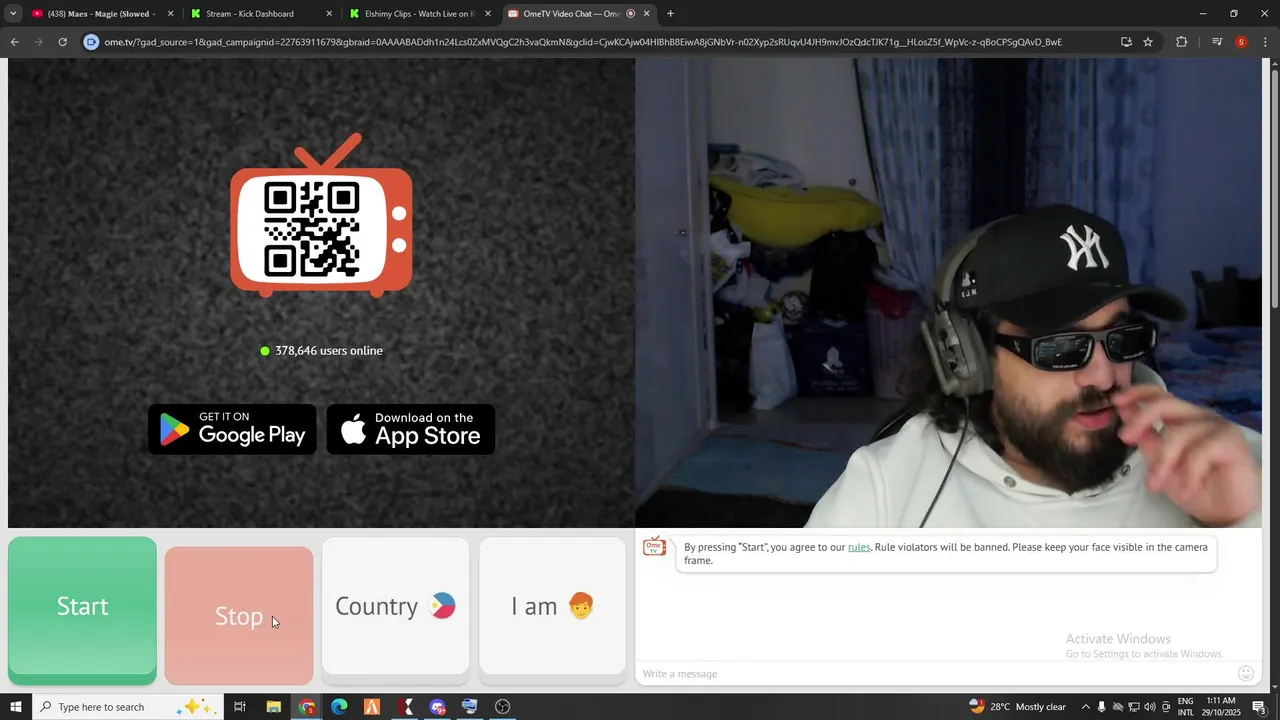Click the taskbar search box
The height and width of the screenshot is (720, 1280).
coord(127,707)
